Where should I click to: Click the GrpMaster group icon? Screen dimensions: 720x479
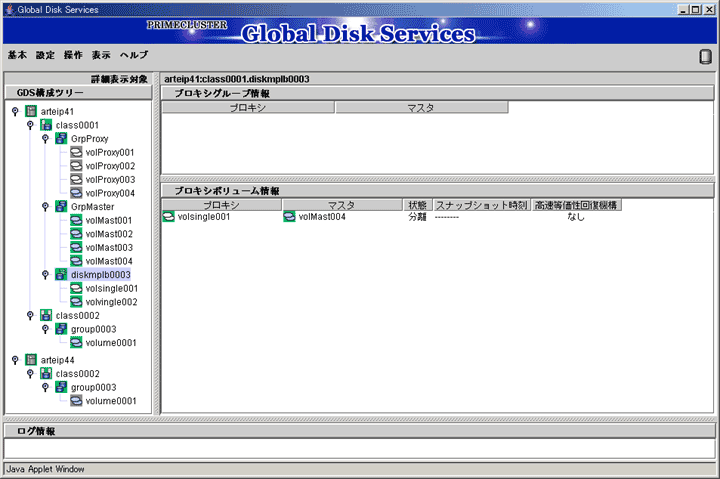(x=61, y=206)
